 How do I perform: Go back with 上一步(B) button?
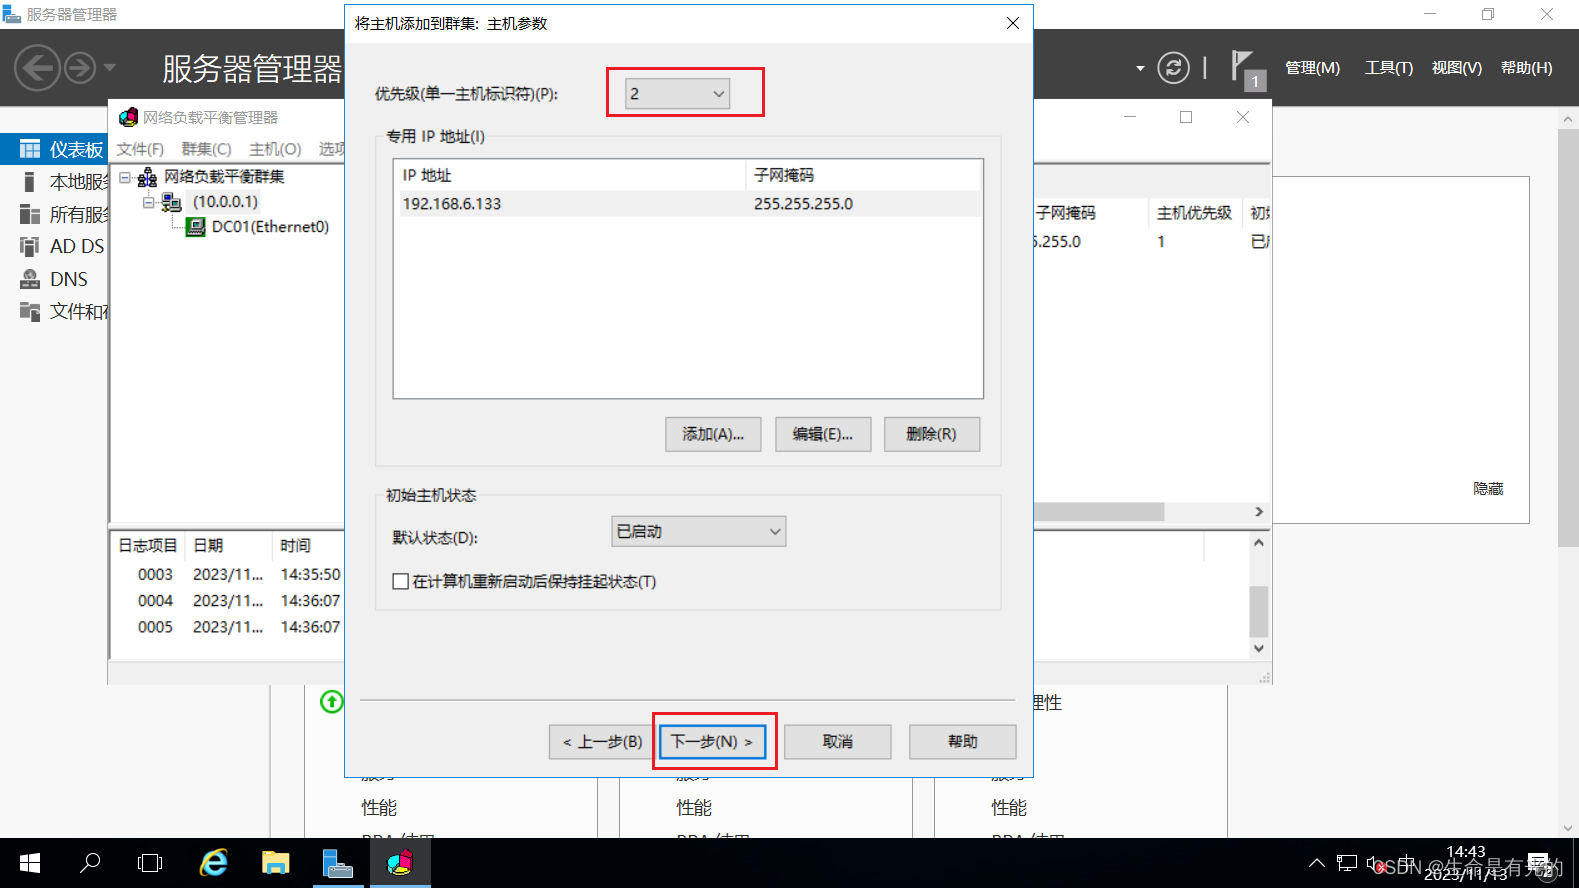(x=601, y=742)
